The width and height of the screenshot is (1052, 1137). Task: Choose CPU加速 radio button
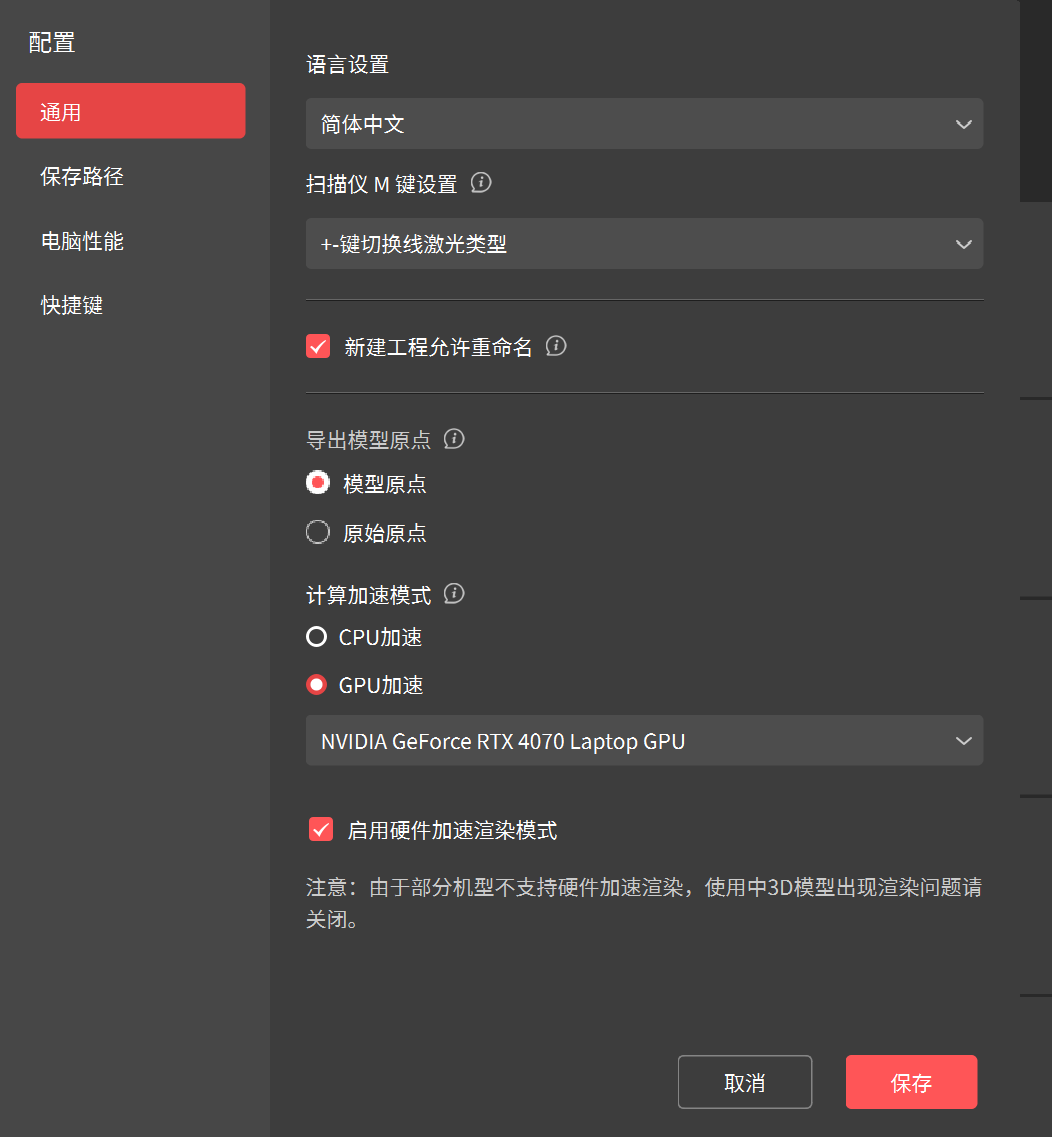coord(317,637)
